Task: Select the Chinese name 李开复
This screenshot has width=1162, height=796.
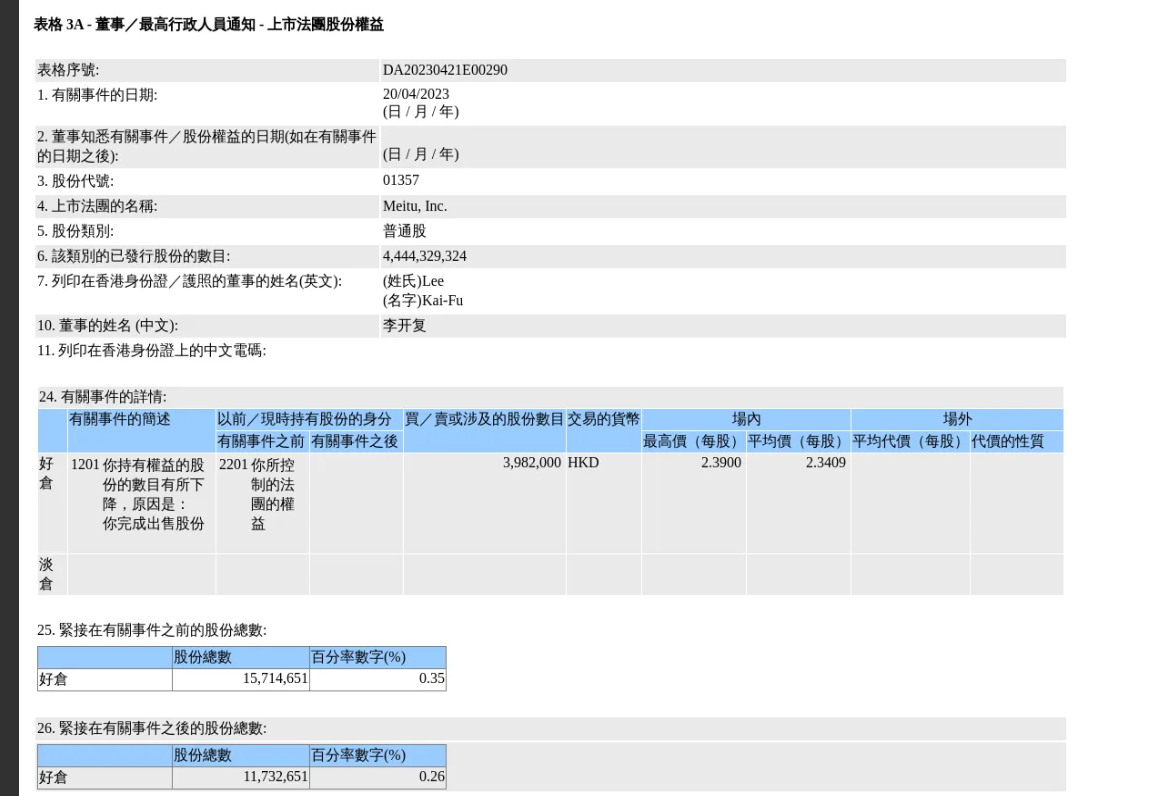Action: [404, 326]
